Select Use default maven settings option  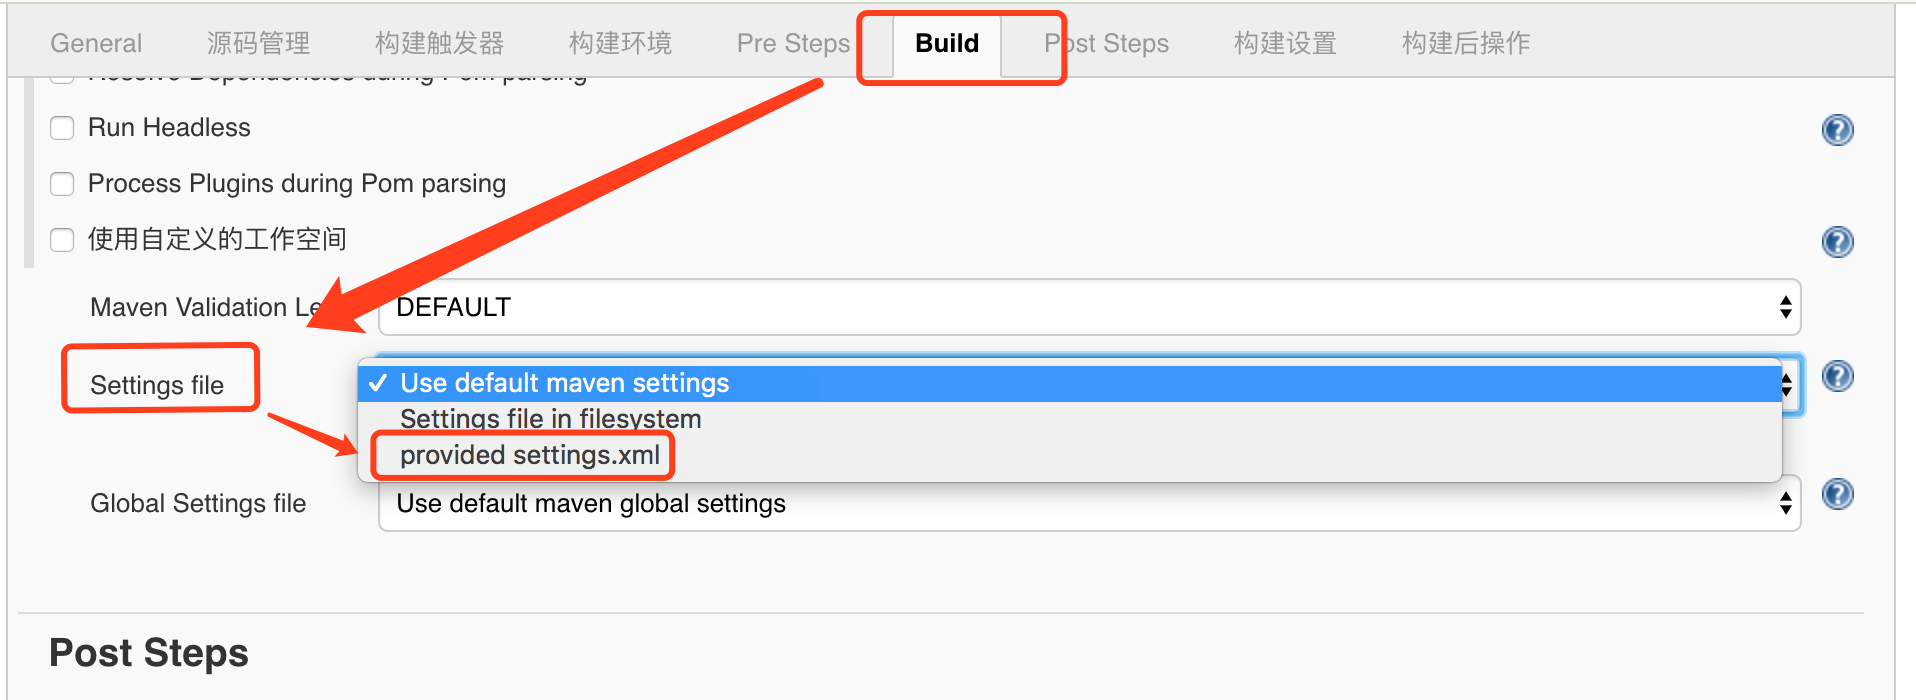coord(564,383)
